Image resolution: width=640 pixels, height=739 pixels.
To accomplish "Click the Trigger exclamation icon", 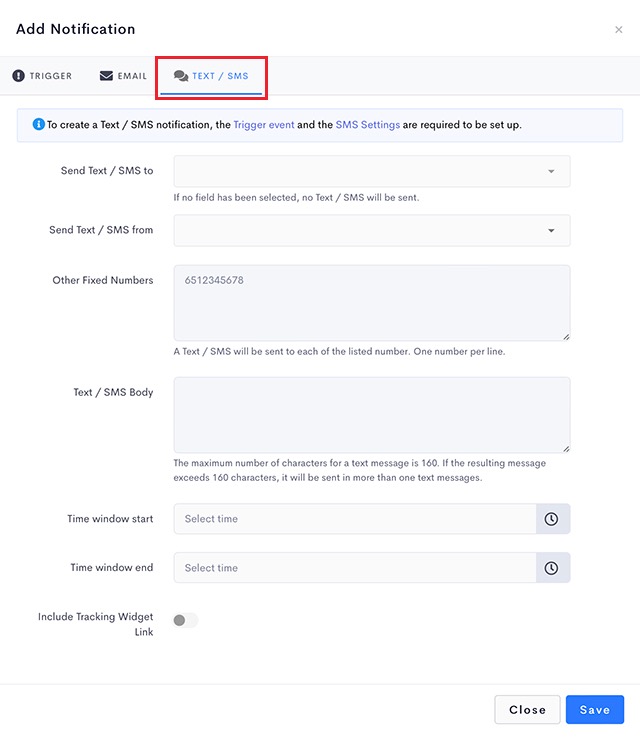I will point(18,75).
